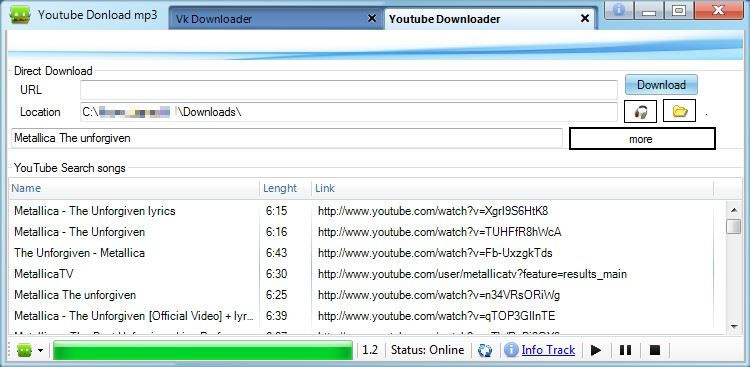750x367 pixels.
Task: Close the Vk Downloader tab
Action: [372, 19]
